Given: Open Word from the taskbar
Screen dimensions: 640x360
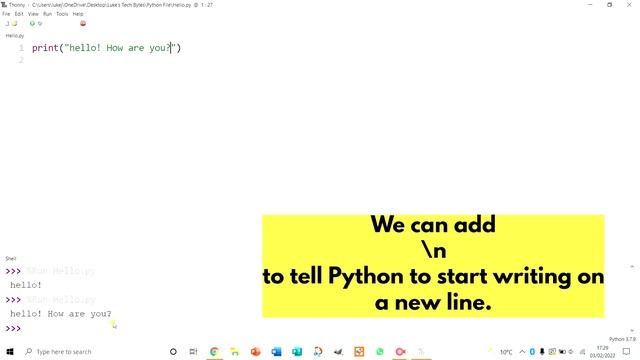Looking at the screenshot, I should pyautogui.click(x=276, y=351).
